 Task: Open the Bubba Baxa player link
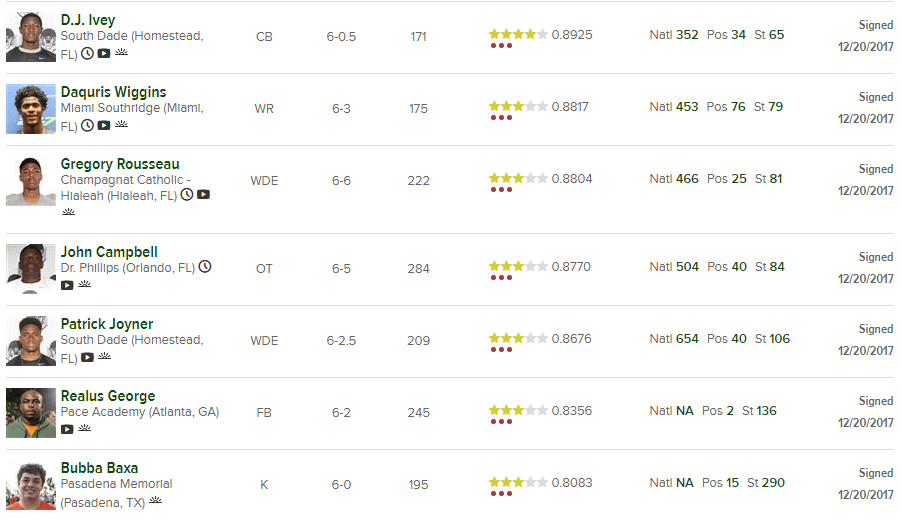click(99, 468)
